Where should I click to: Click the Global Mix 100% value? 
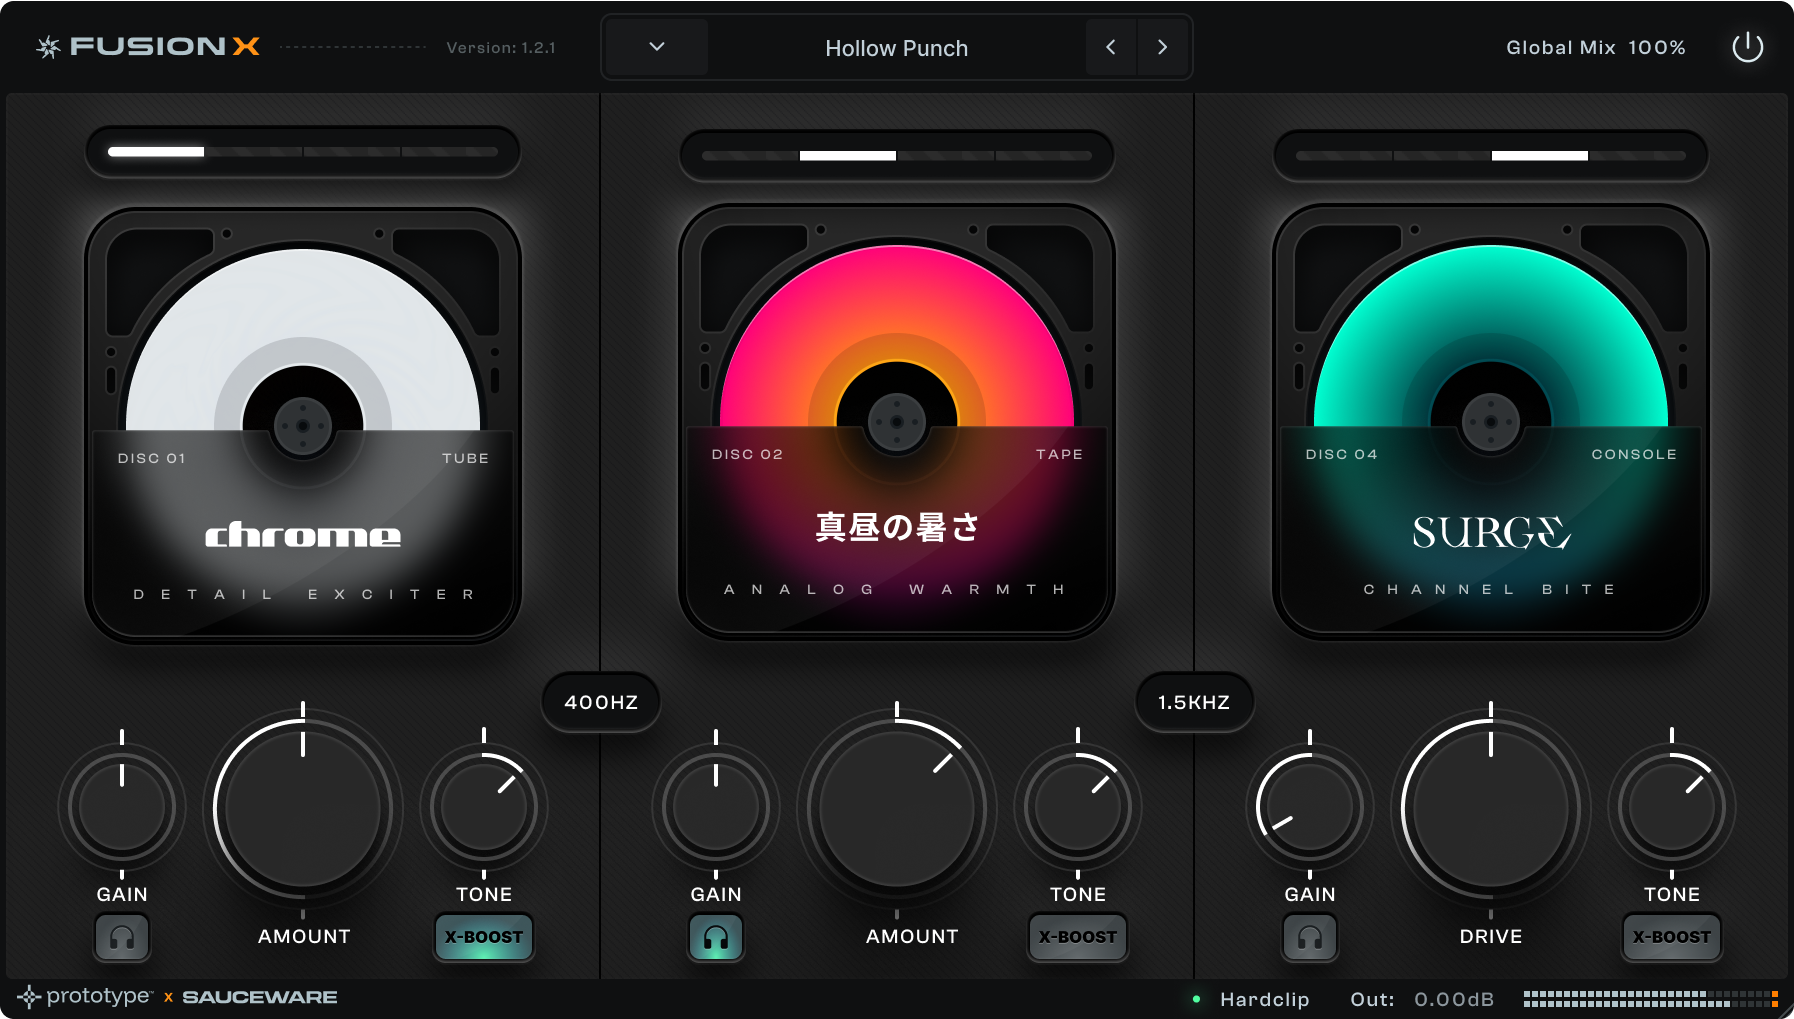click(1656, 48)
